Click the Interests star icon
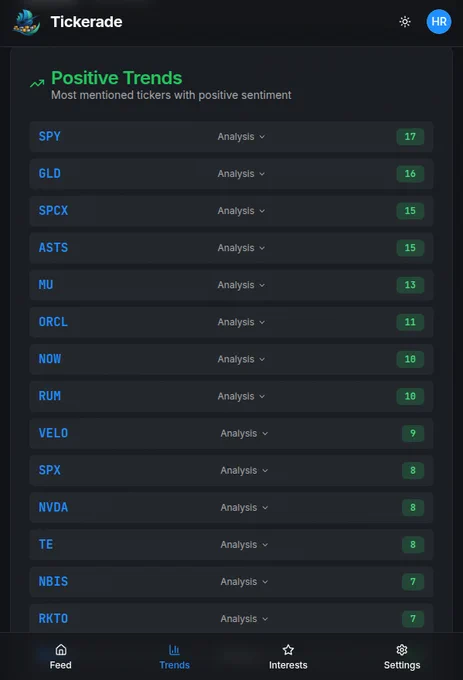The image size is (463, 680). coord(288,649)
